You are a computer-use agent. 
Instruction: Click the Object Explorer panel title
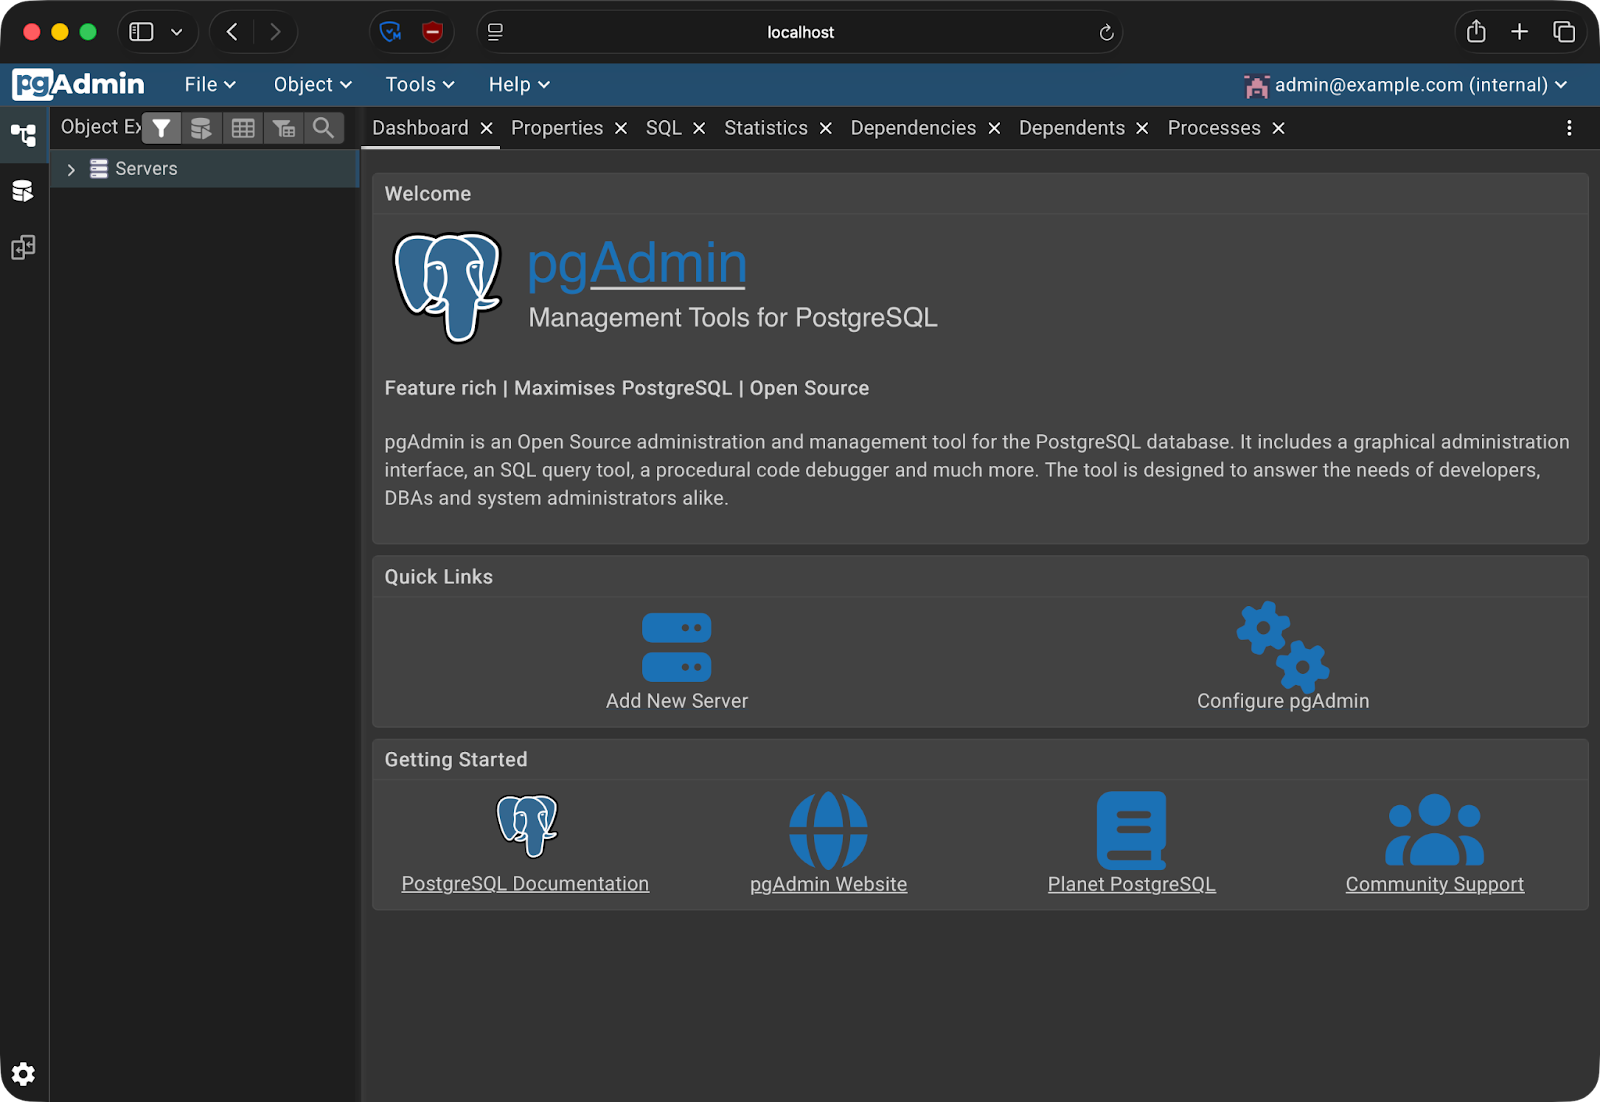100,127
